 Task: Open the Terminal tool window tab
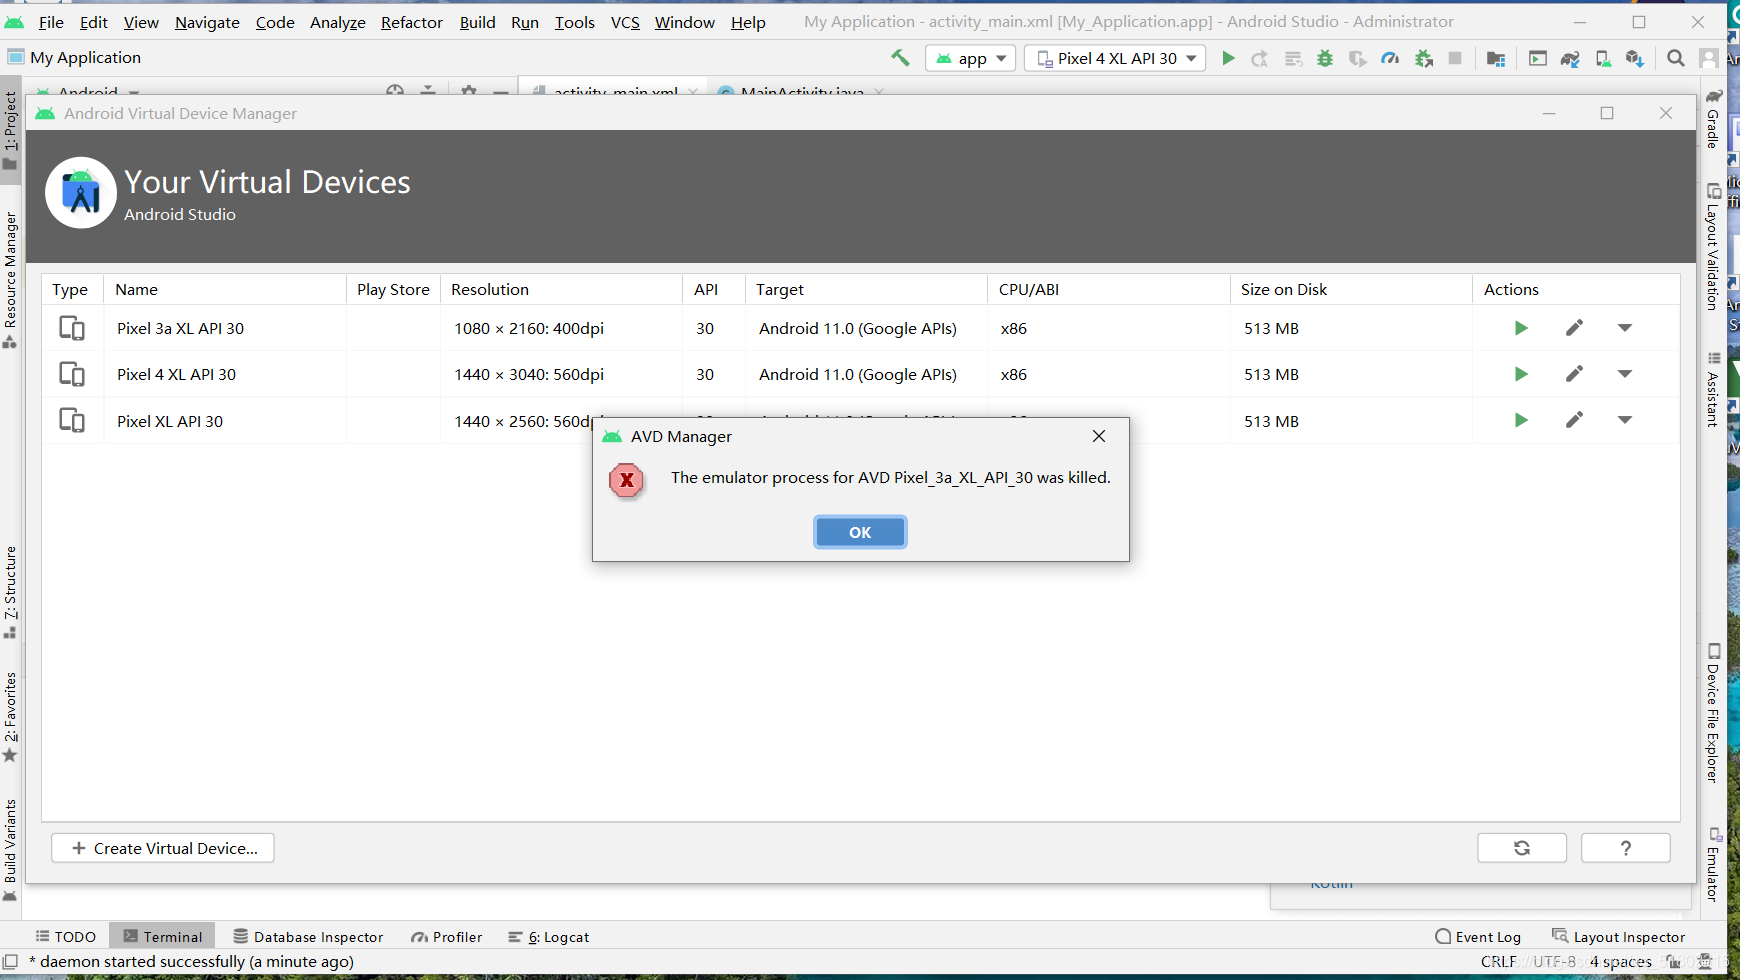tap(162, 937)
